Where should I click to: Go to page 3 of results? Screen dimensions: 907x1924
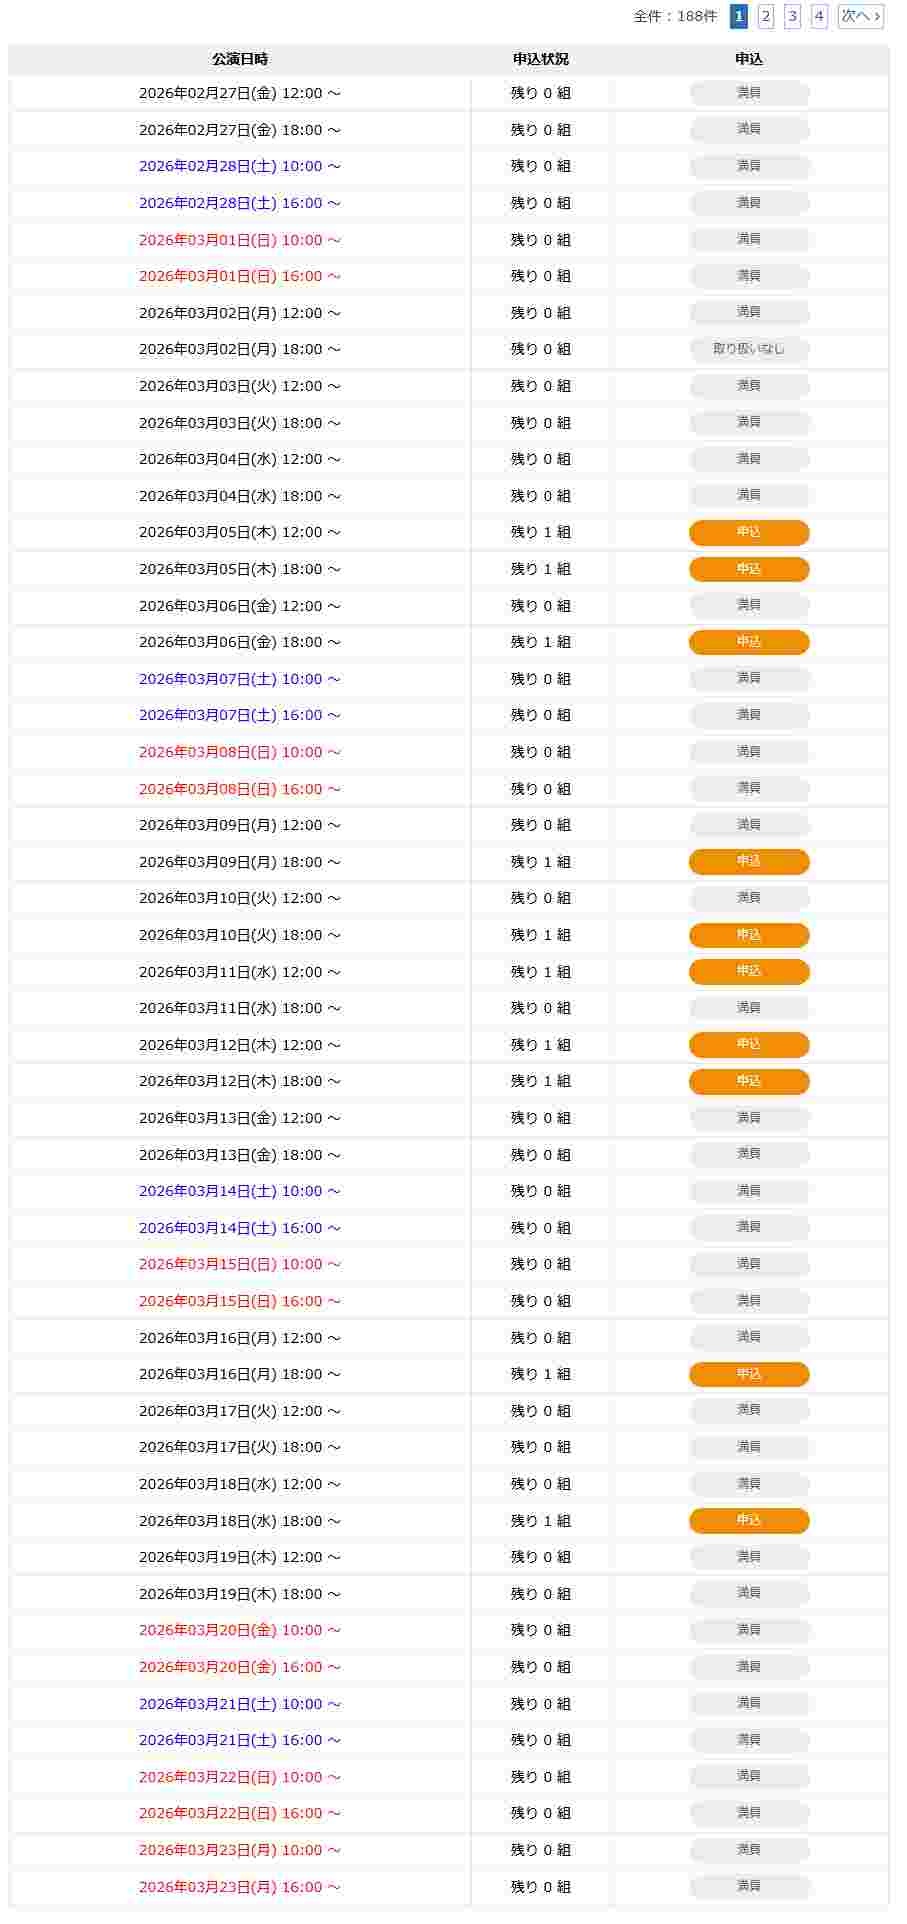click(x=792, y=16)
